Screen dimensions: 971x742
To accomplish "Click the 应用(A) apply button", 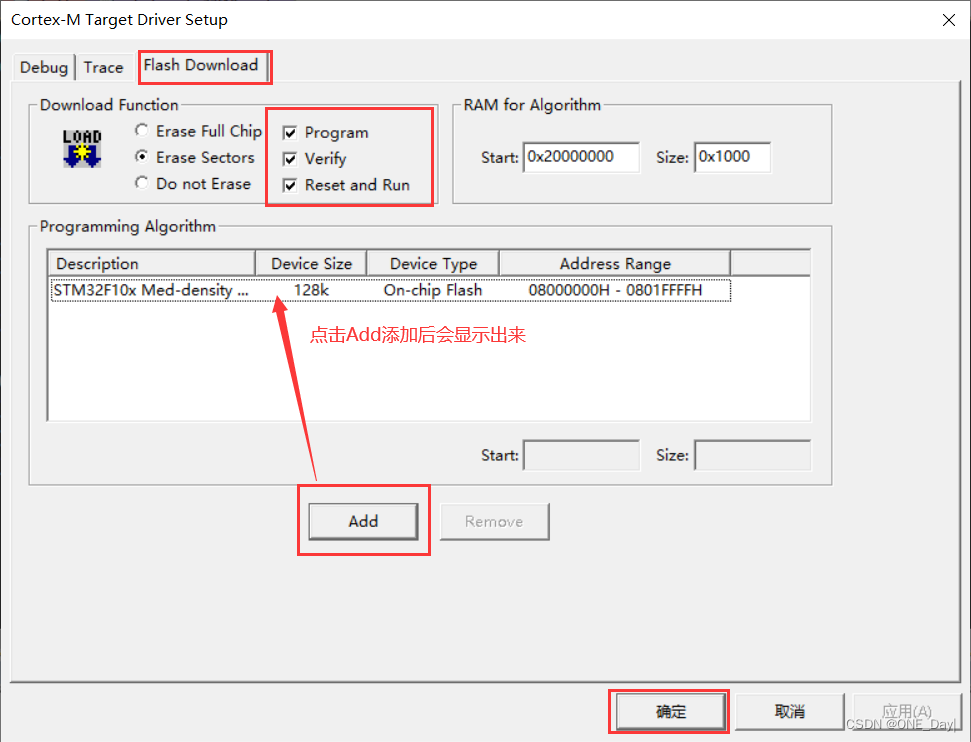I will click(907, 712).
